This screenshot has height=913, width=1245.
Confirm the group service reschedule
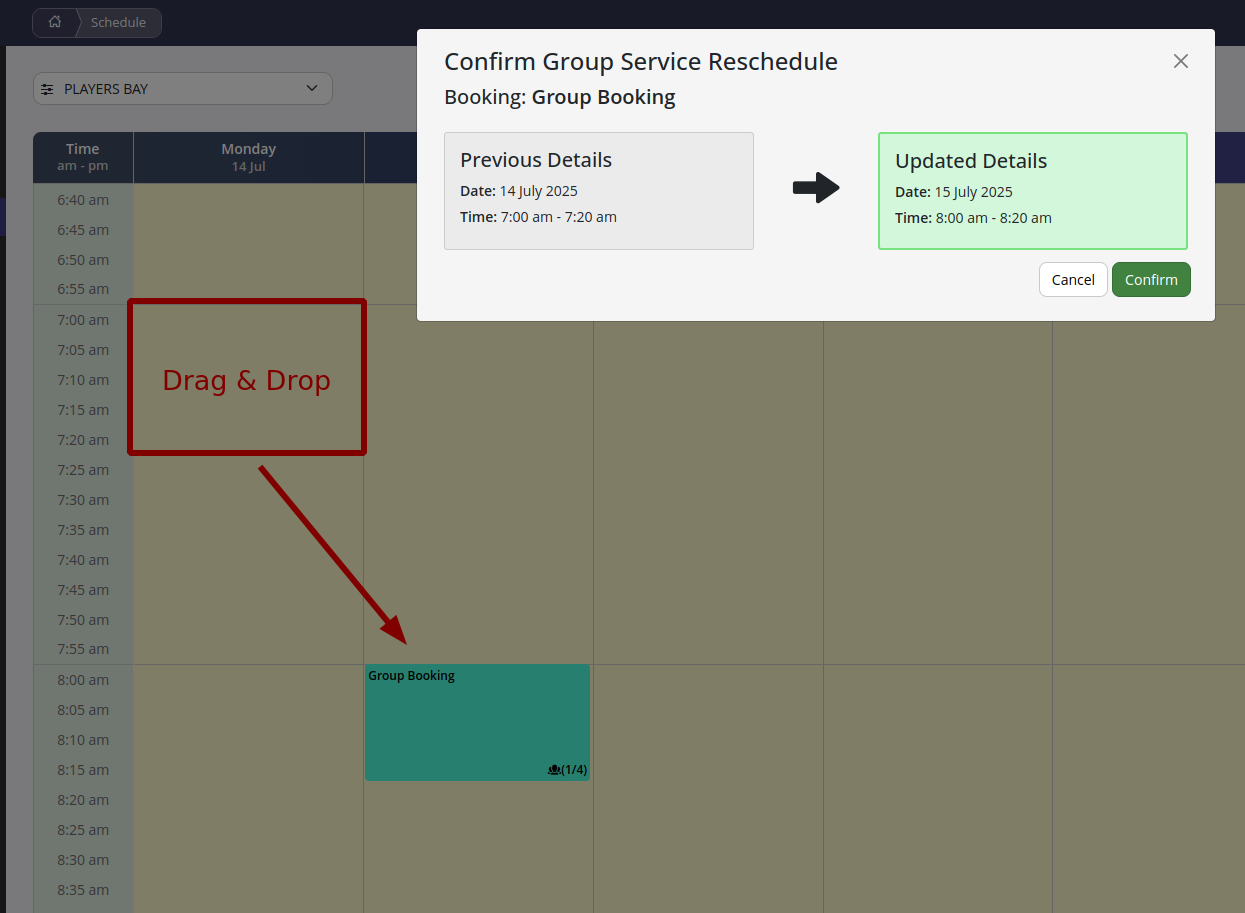(1150, 280)
